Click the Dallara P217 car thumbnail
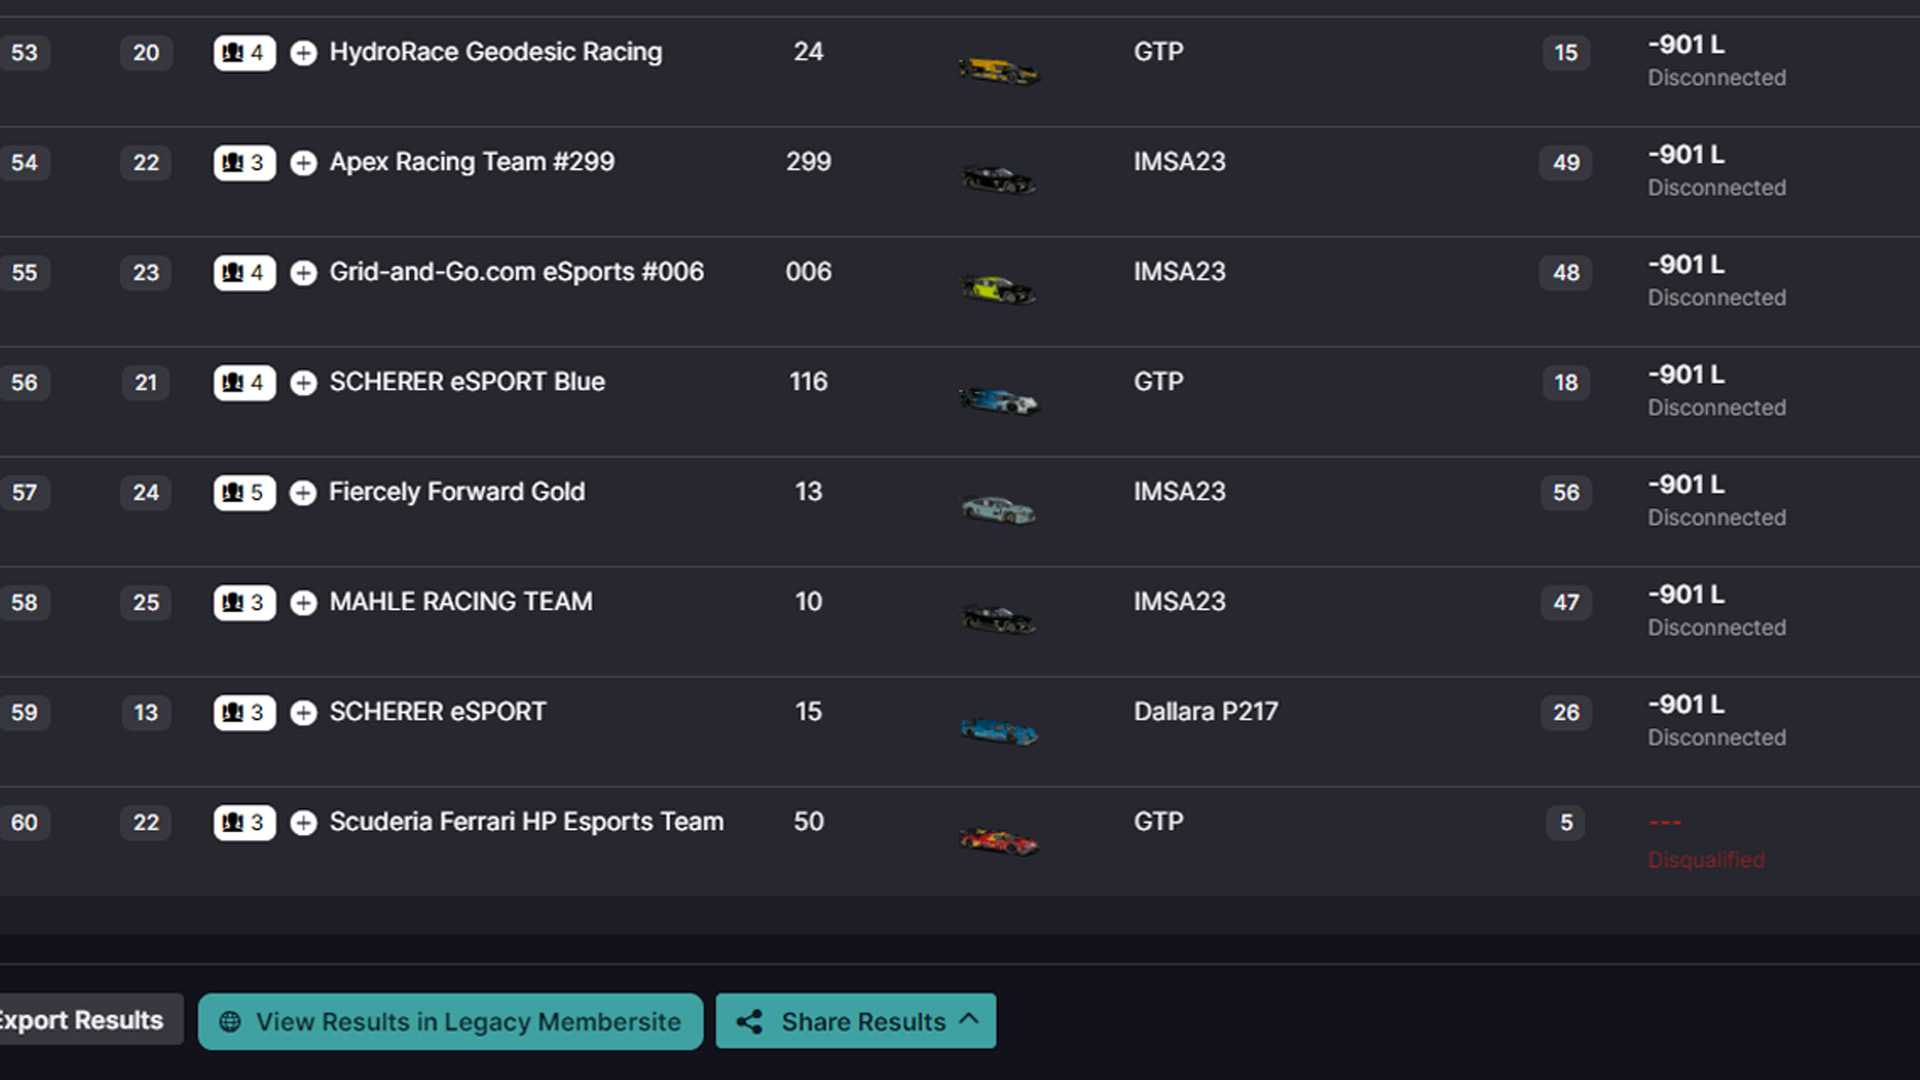 pos(1000,730)
